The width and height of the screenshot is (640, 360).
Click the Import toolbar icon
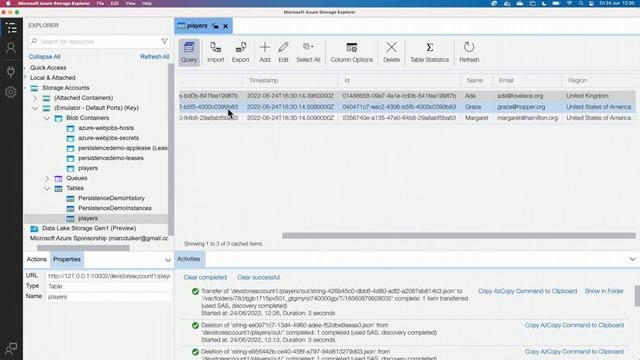(x=216, y=53)
